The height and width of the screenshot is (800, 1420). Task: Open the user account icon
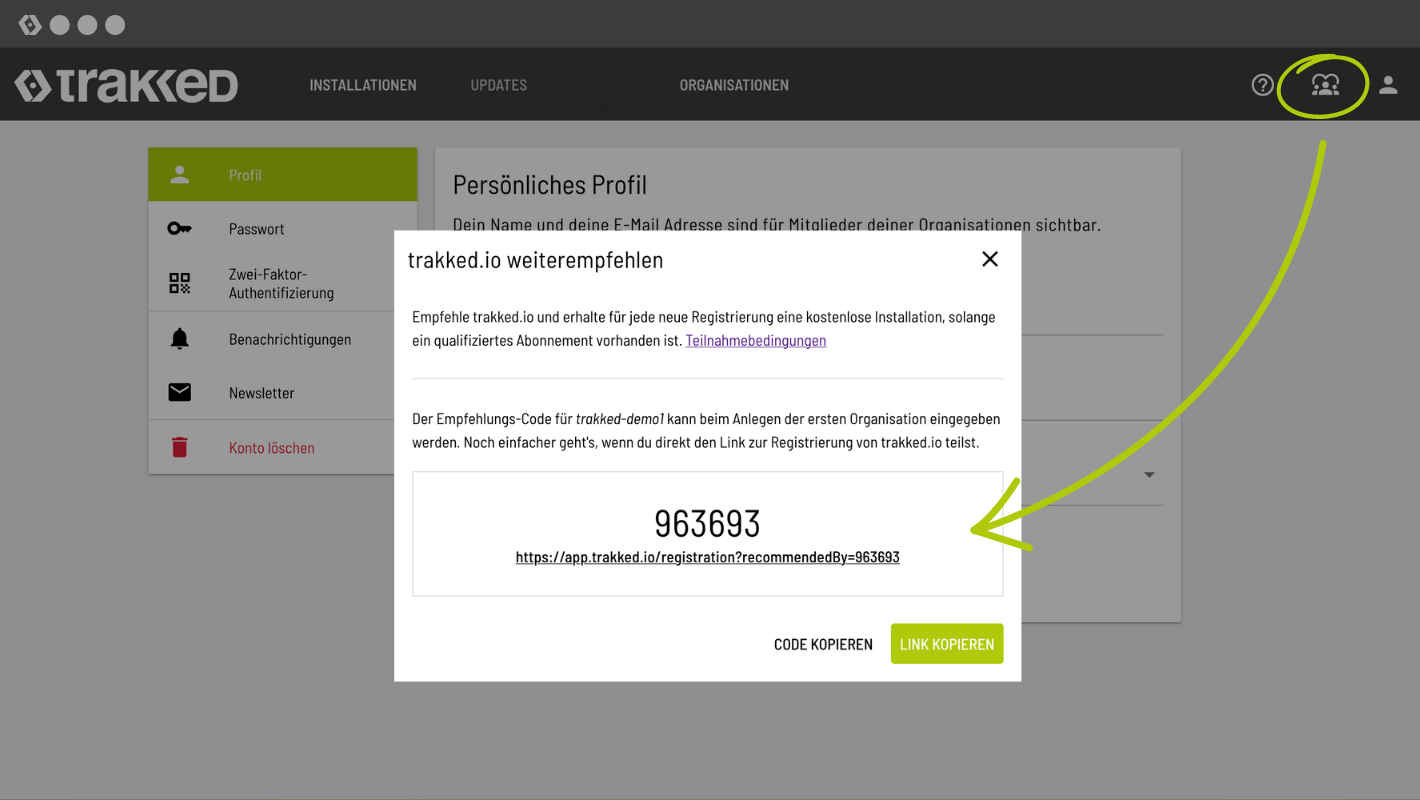coord(1388,85)
